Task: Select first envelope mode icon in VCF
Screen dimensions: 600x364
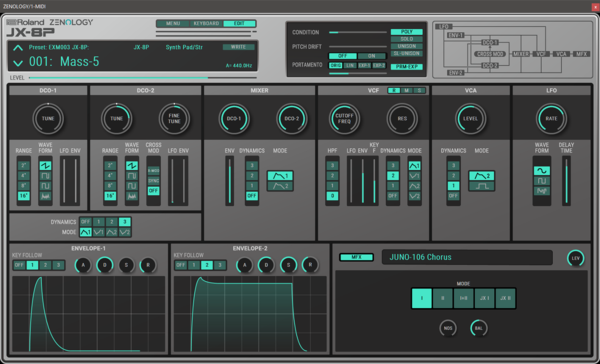Action: click(x=414, y=166)
